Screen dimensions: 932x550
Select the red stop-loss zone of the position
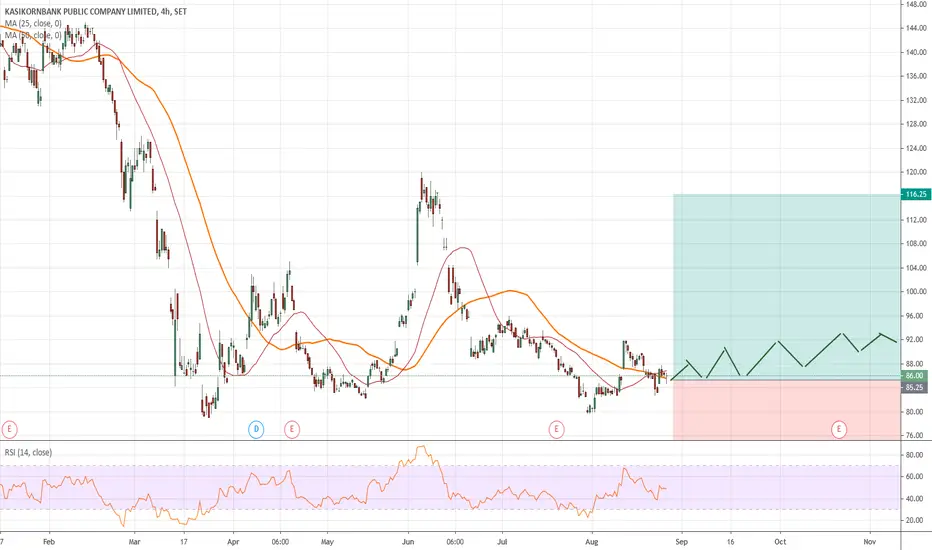tap(786, 410)
